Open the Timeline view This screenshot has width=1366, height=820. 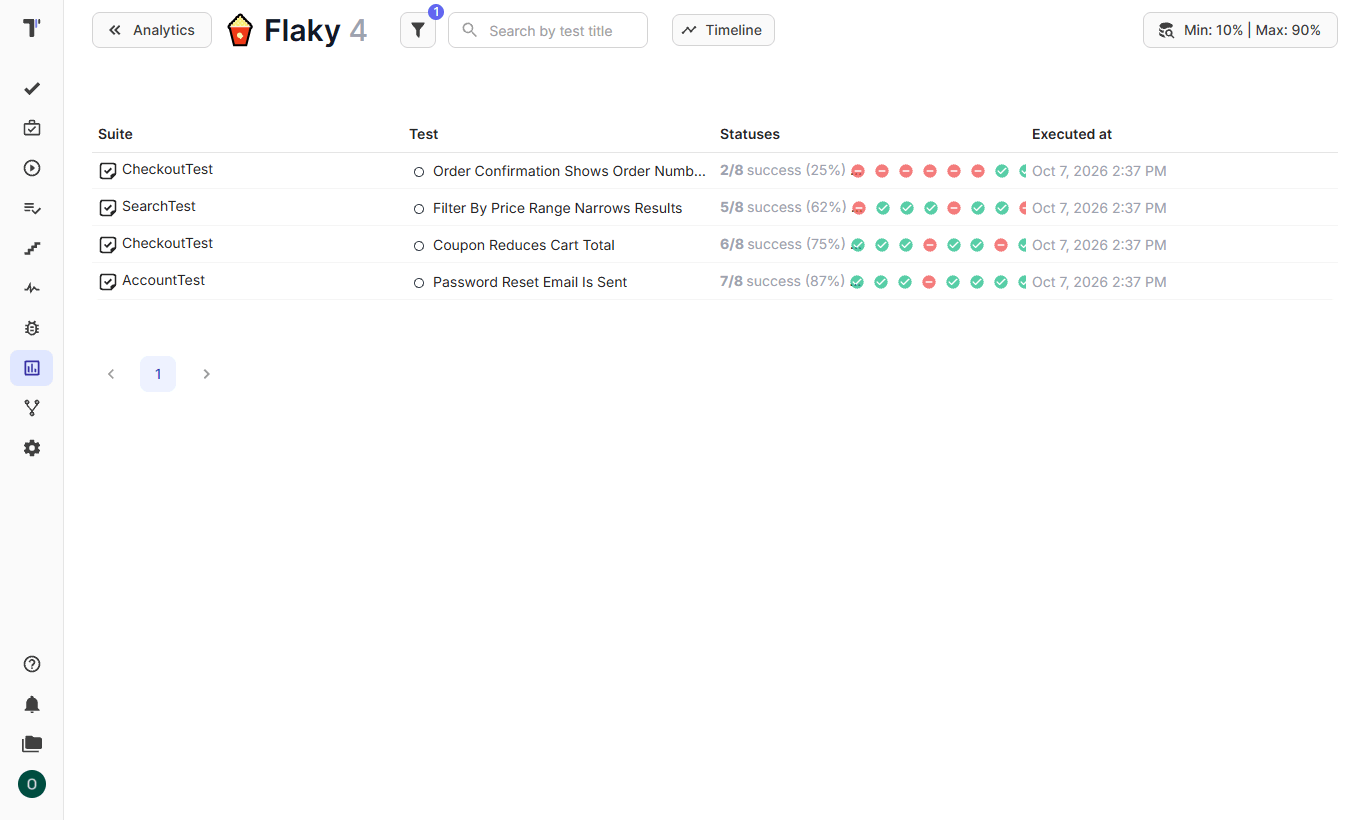pyautogui.click(x=723, y=30)
